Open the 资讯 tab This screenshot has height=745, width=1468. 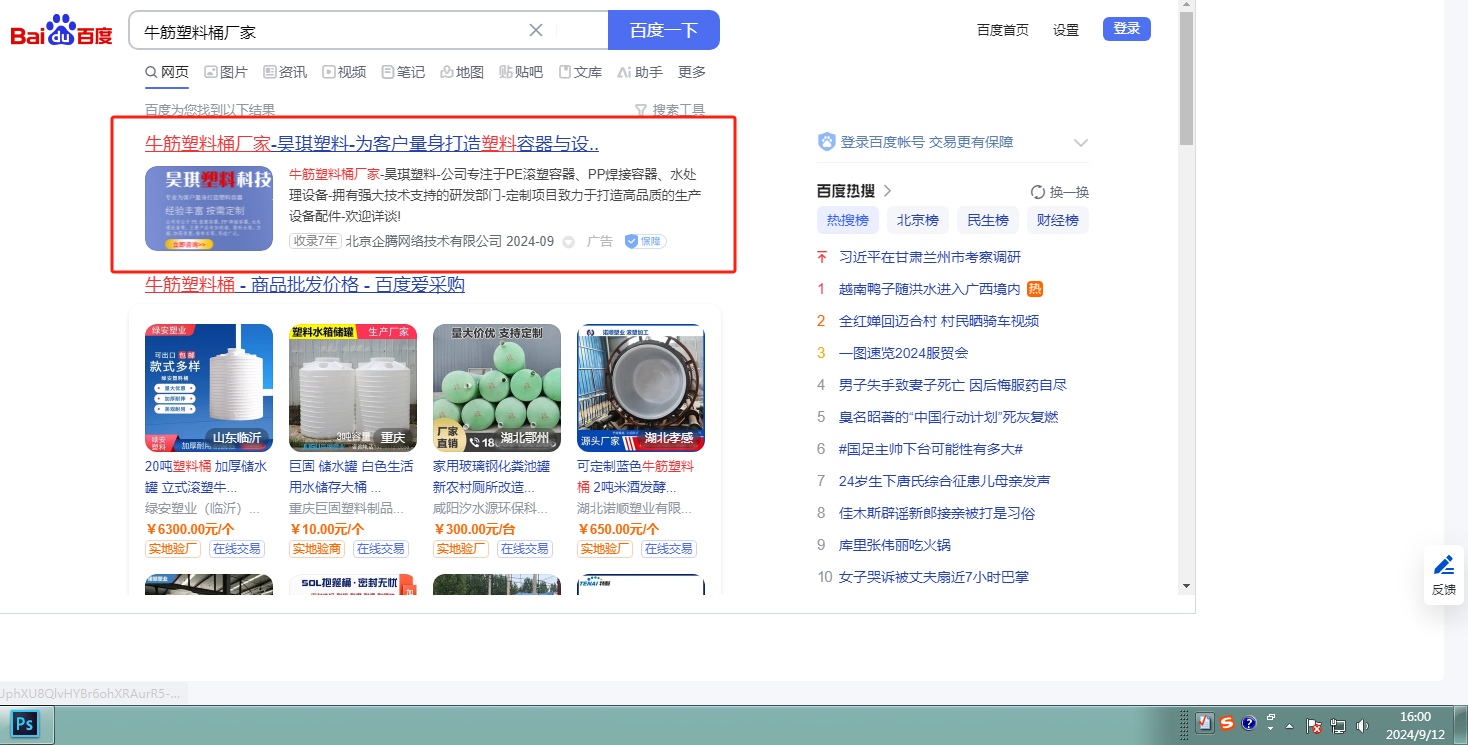[x=285, y=72]
